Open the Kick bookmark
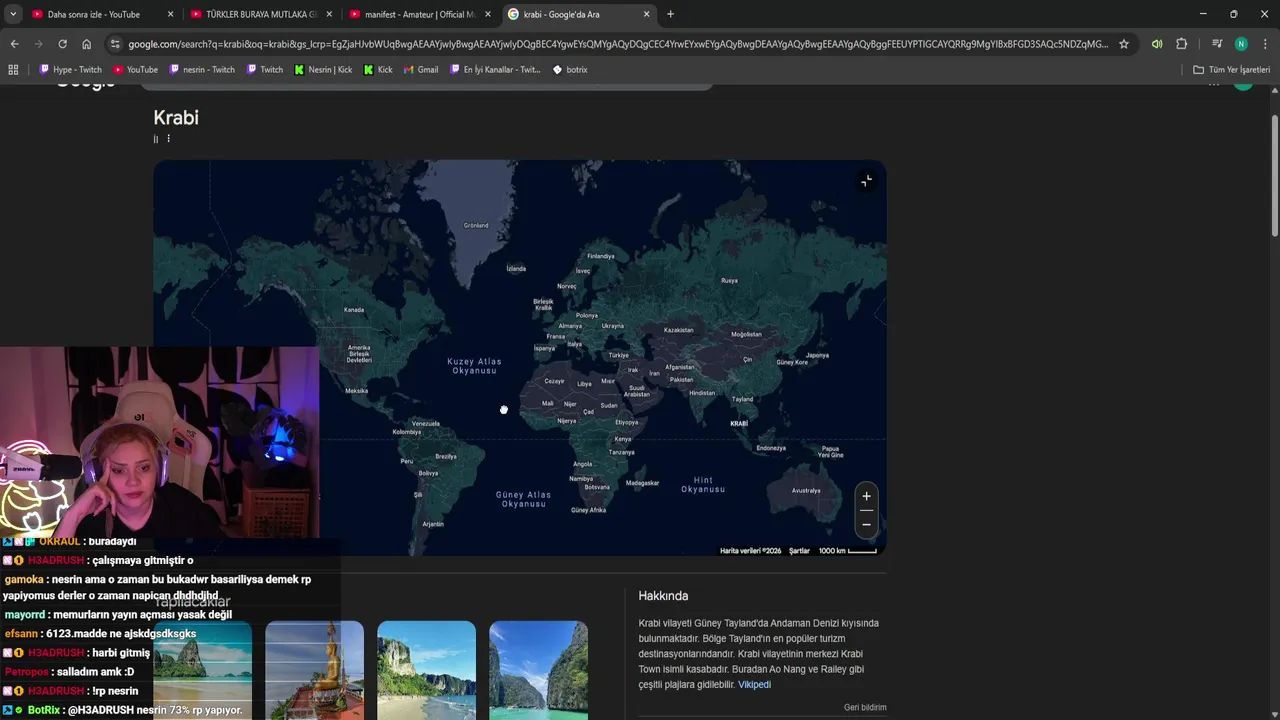This screenshot has width=1280, height=720. [x=378, y=70]
